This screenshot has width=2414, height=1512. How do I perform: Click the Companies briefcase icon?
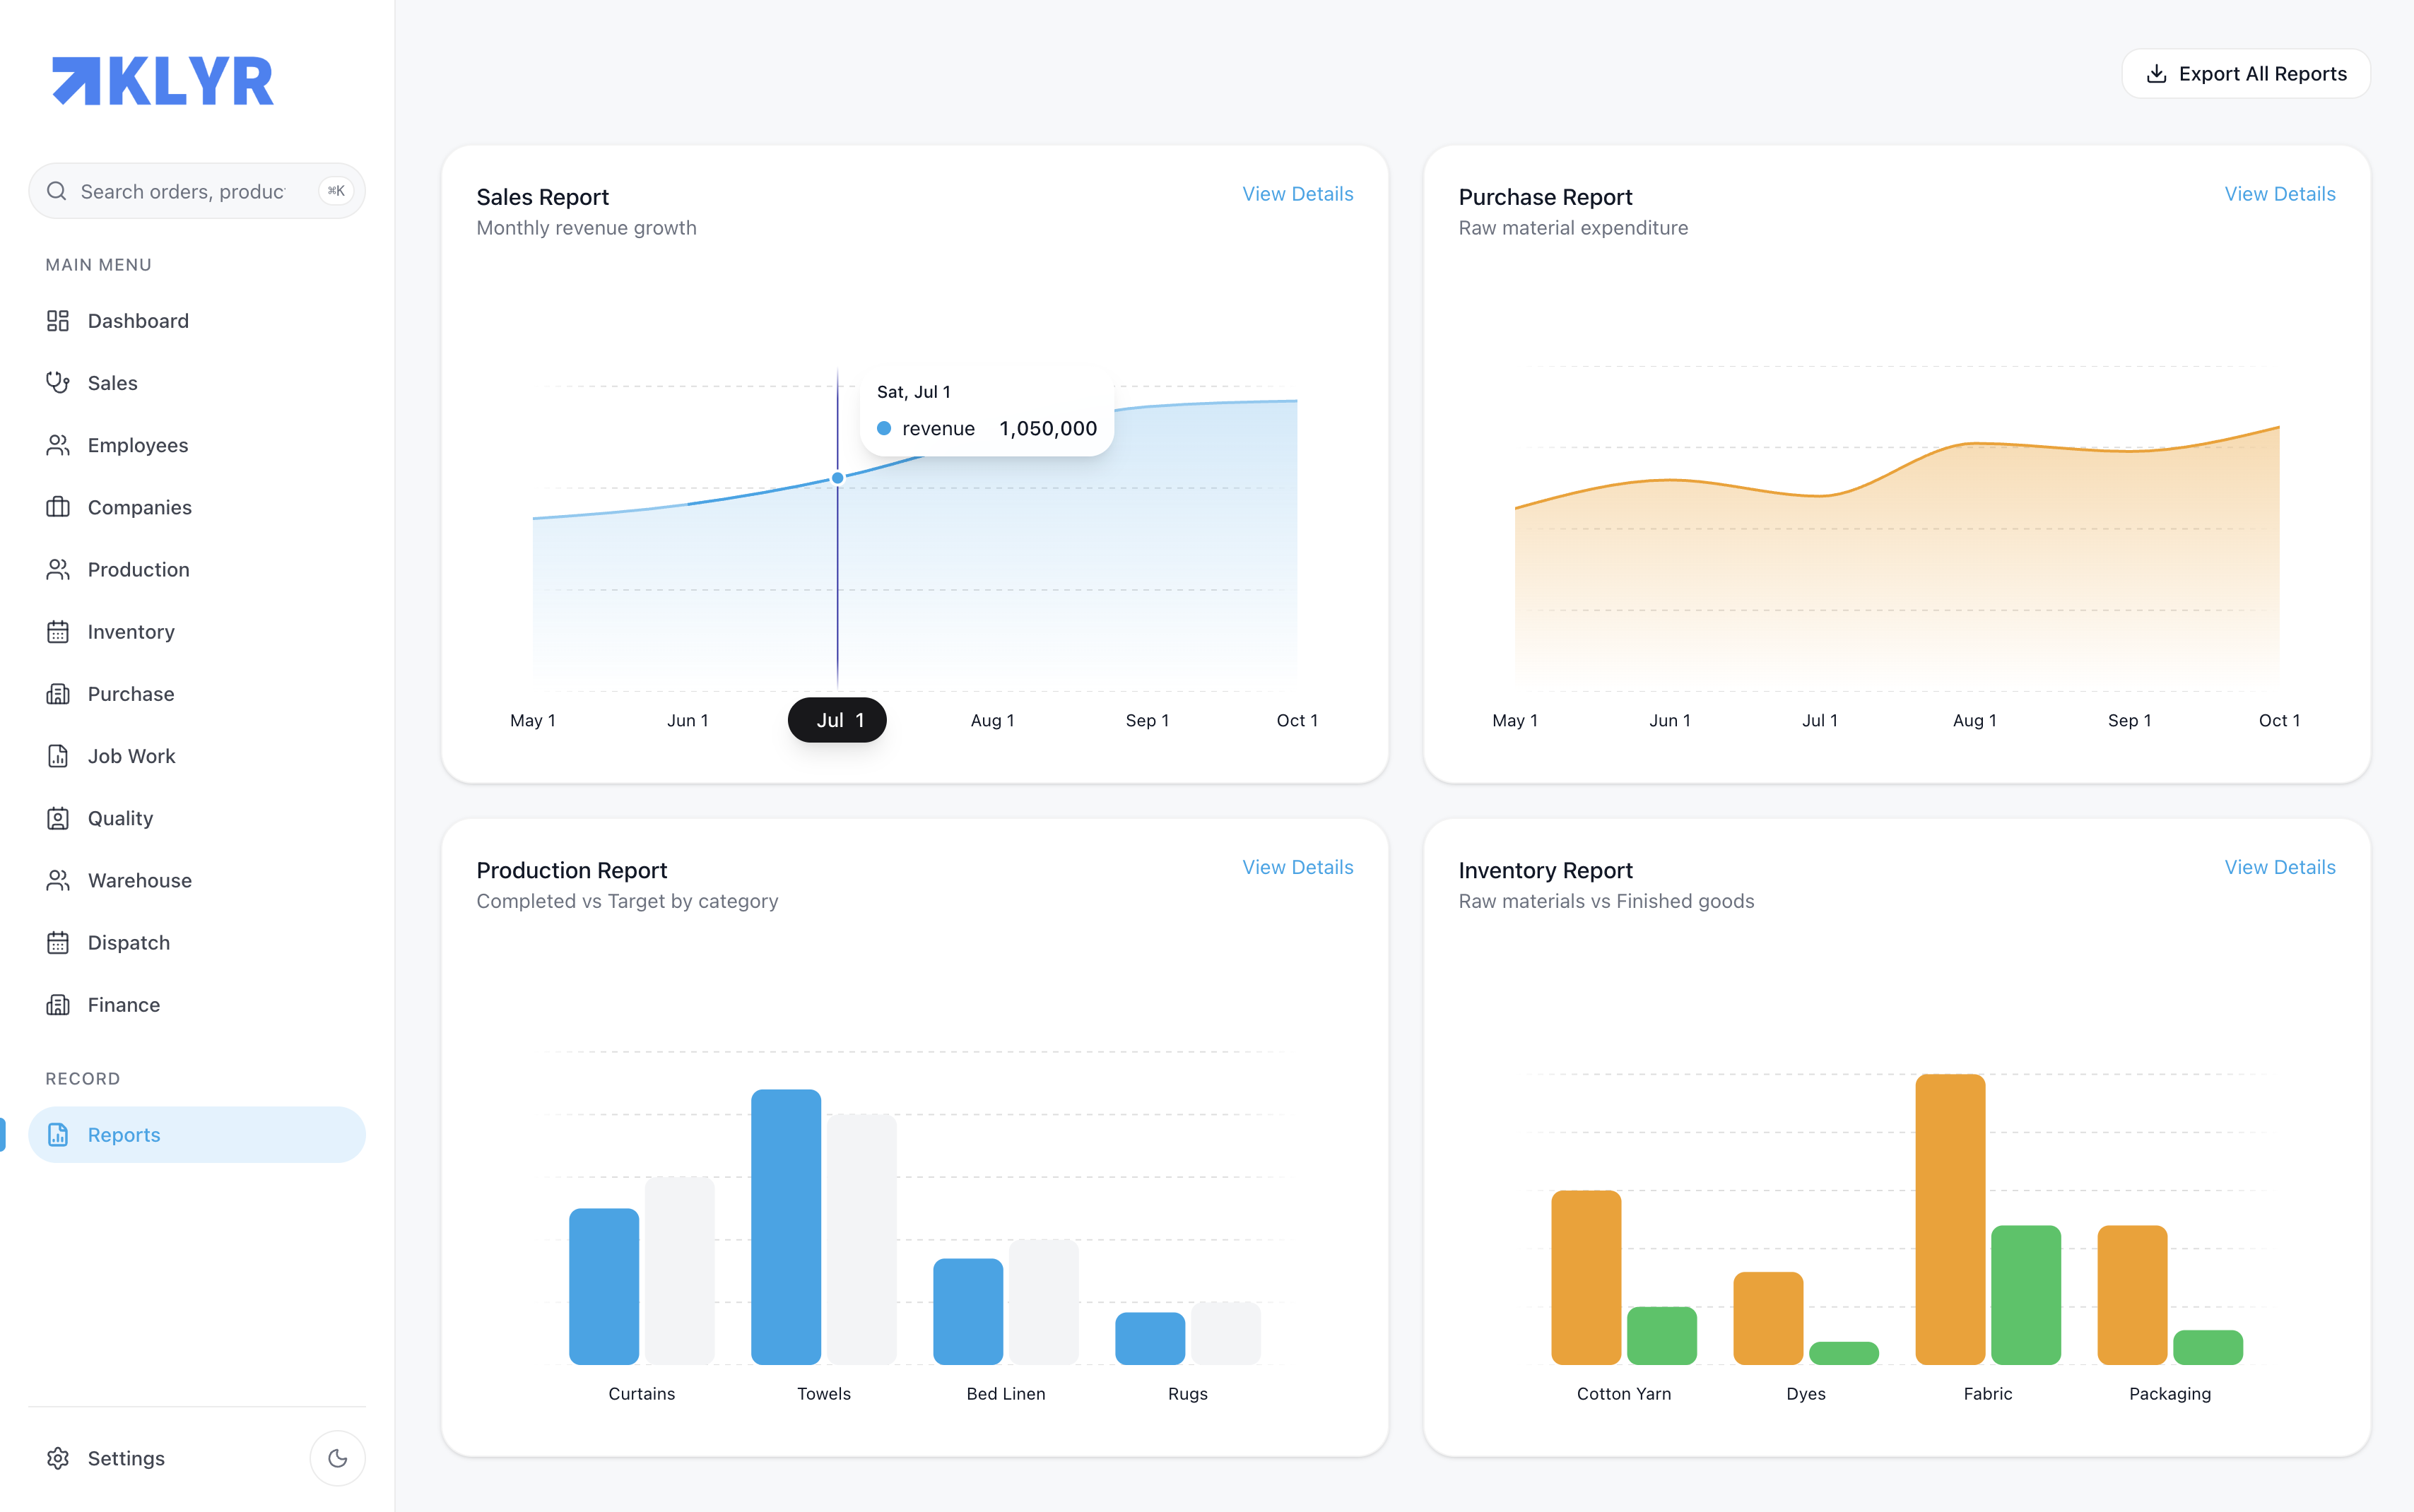58,507
